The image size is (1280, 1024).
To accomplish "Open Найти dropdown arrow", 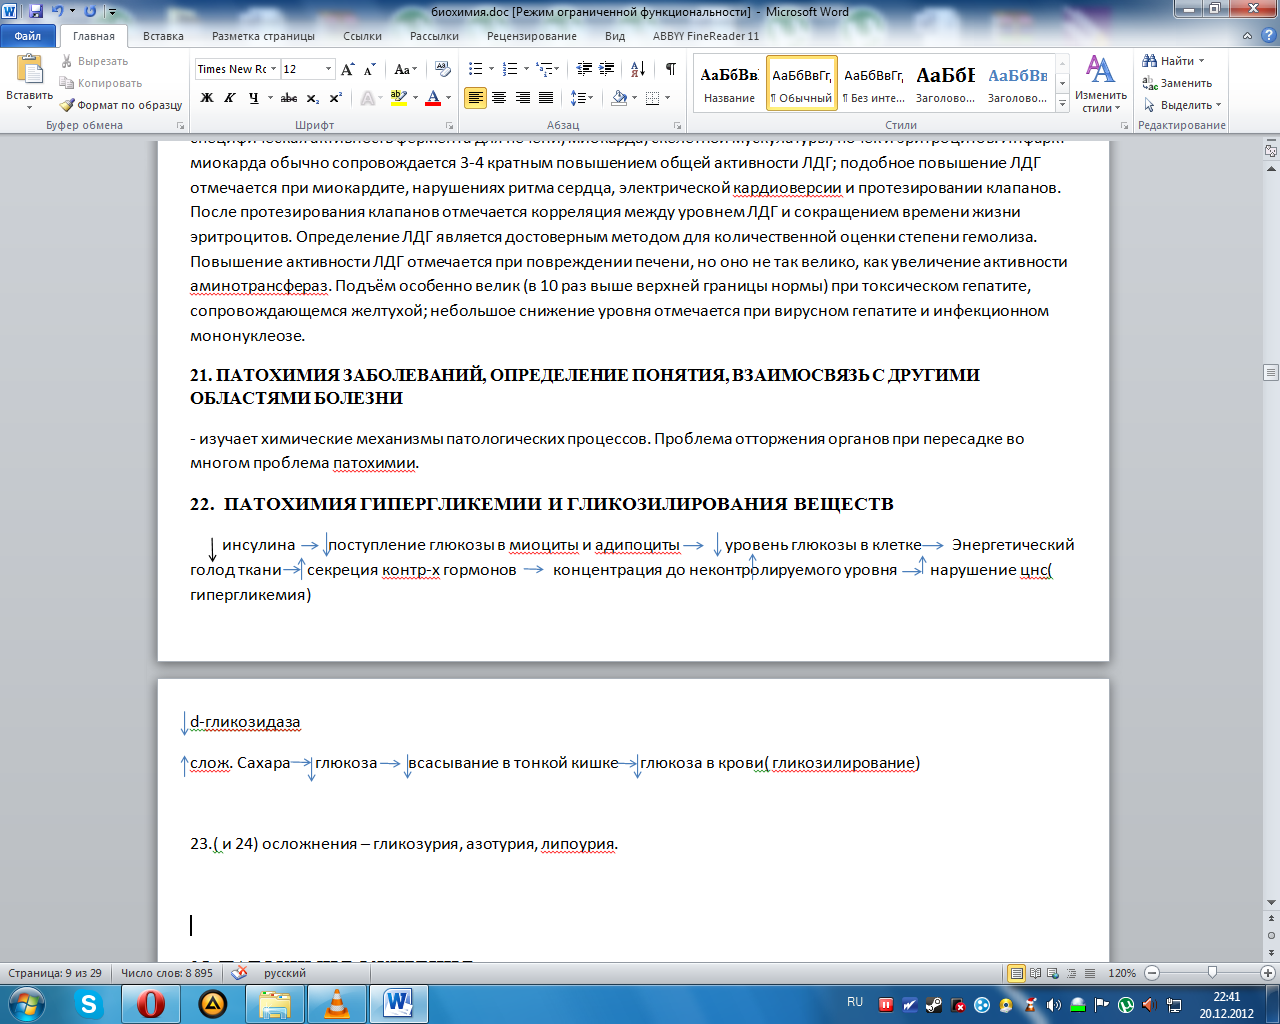I will click(x=1201, y=61).
